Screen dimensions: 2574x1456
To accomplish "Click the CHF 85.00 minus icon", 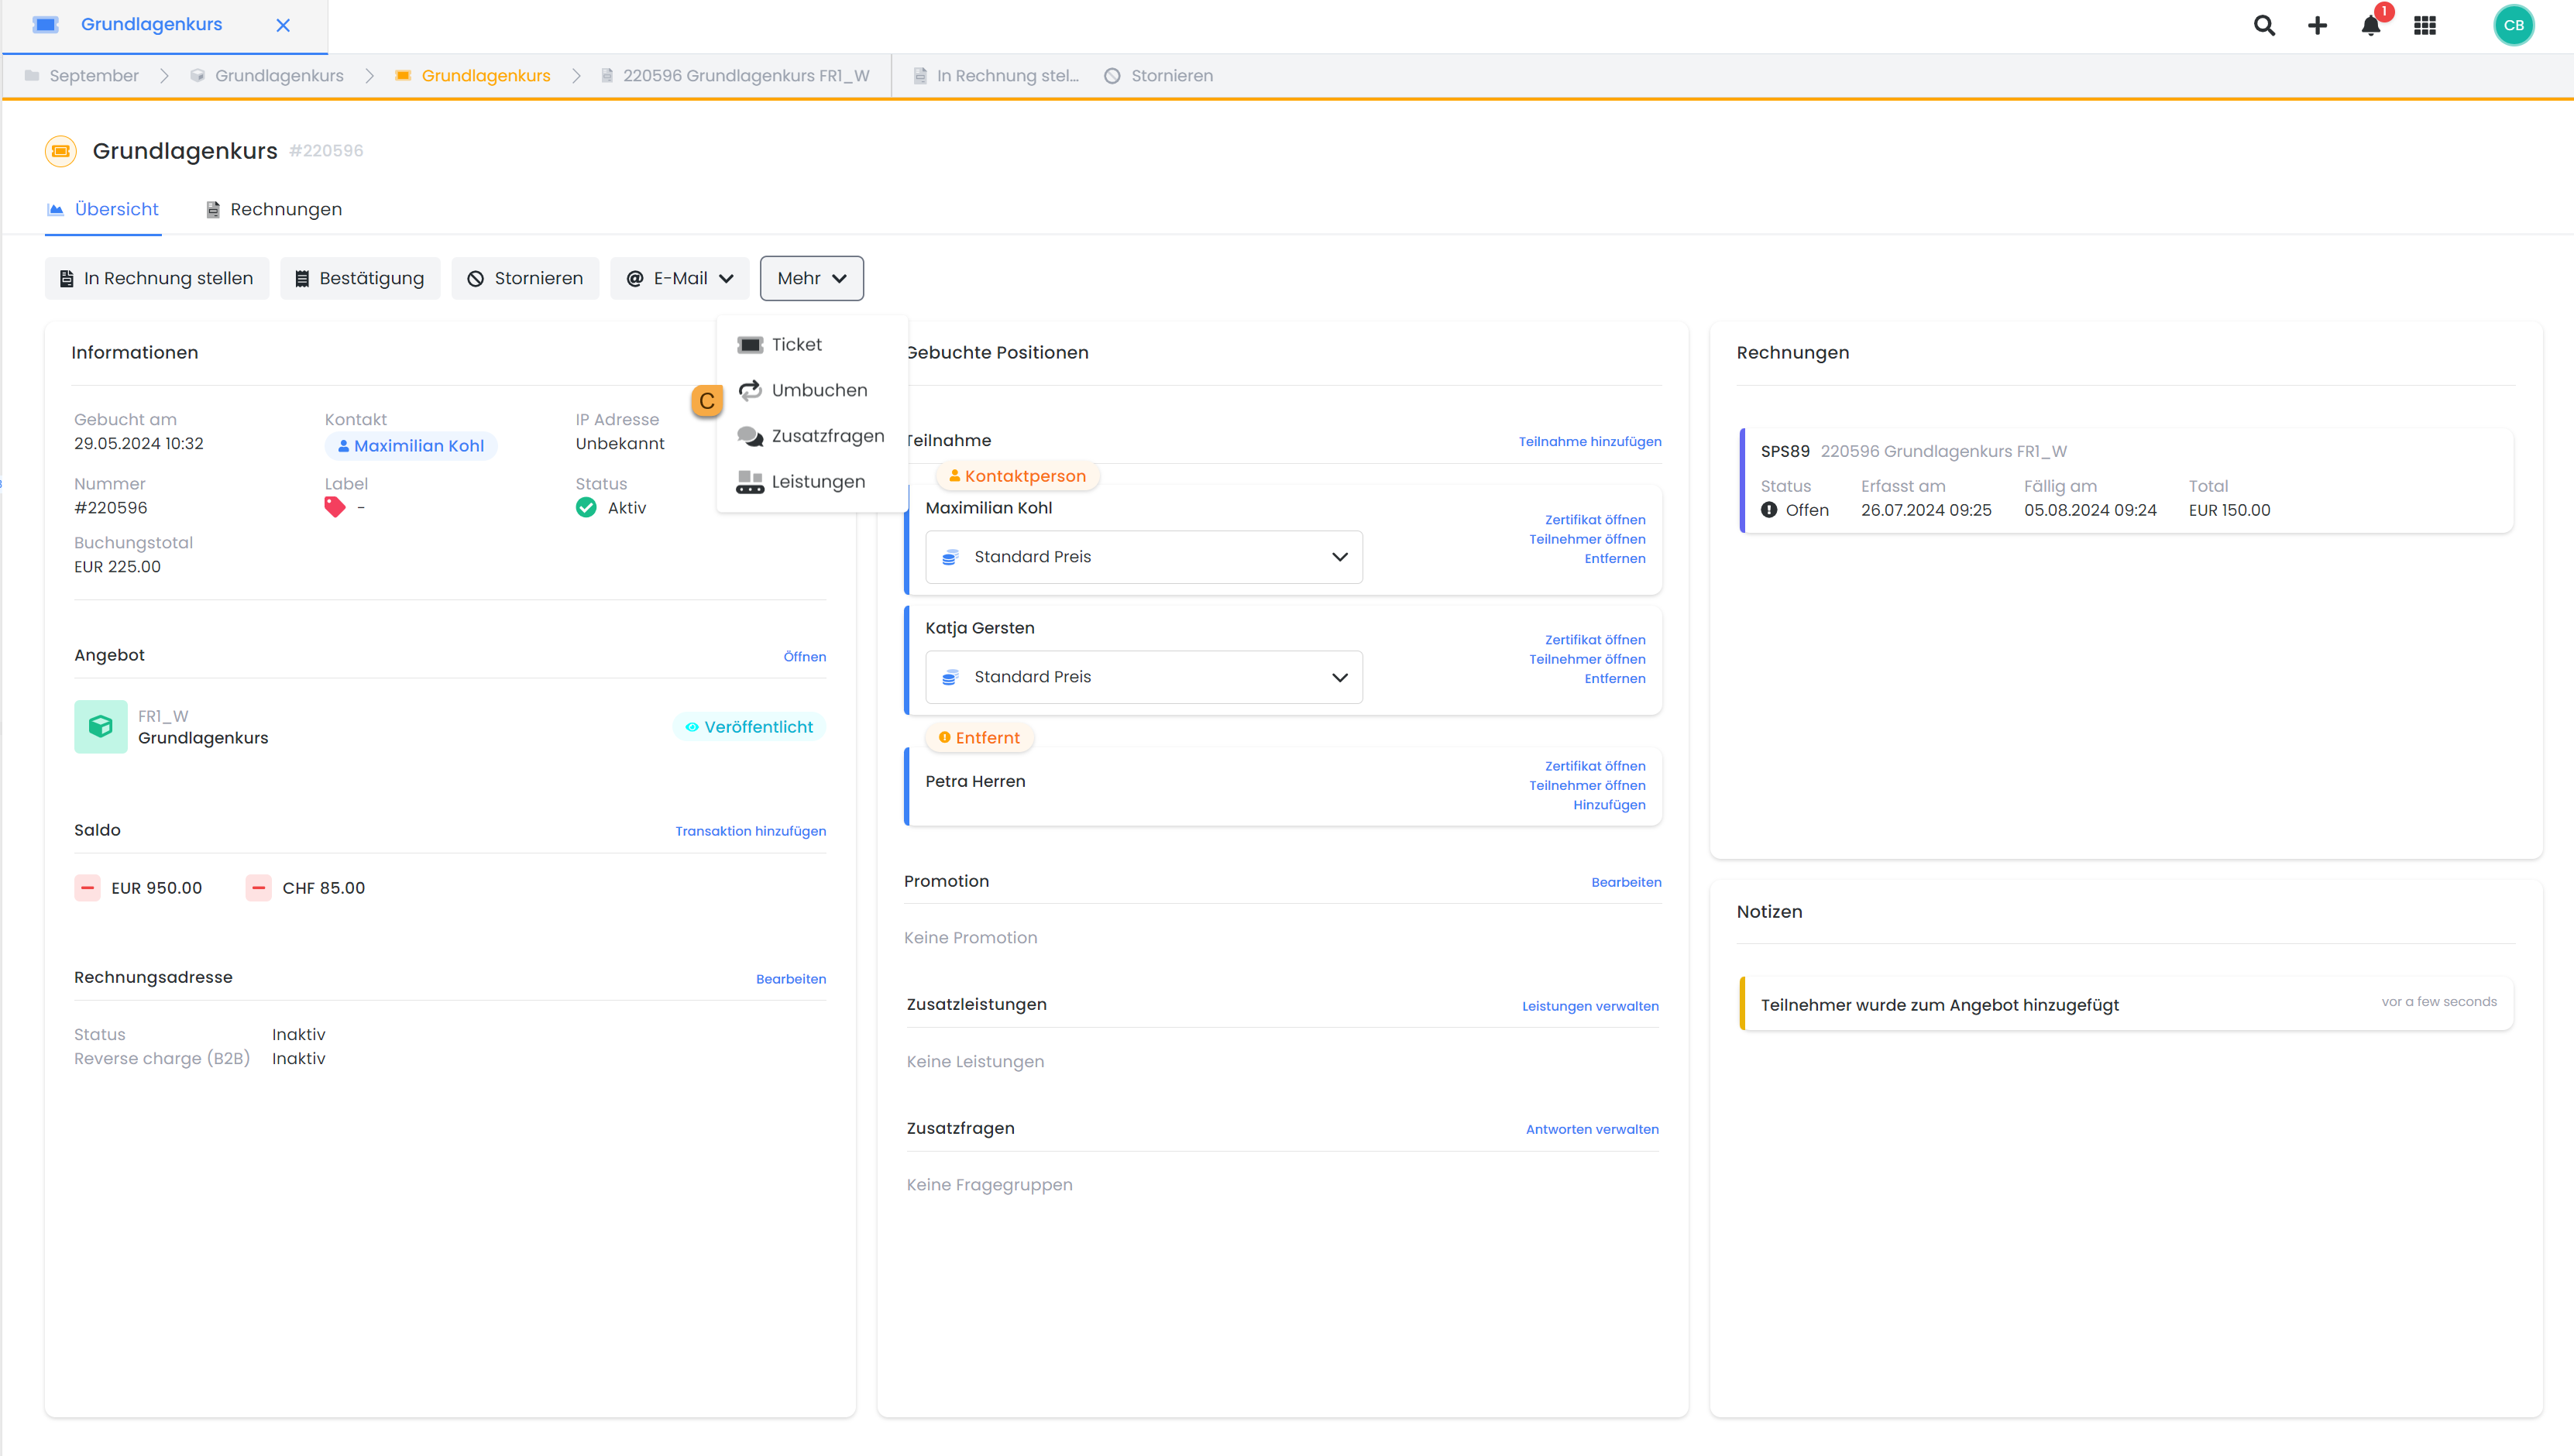I will point(259,888).
